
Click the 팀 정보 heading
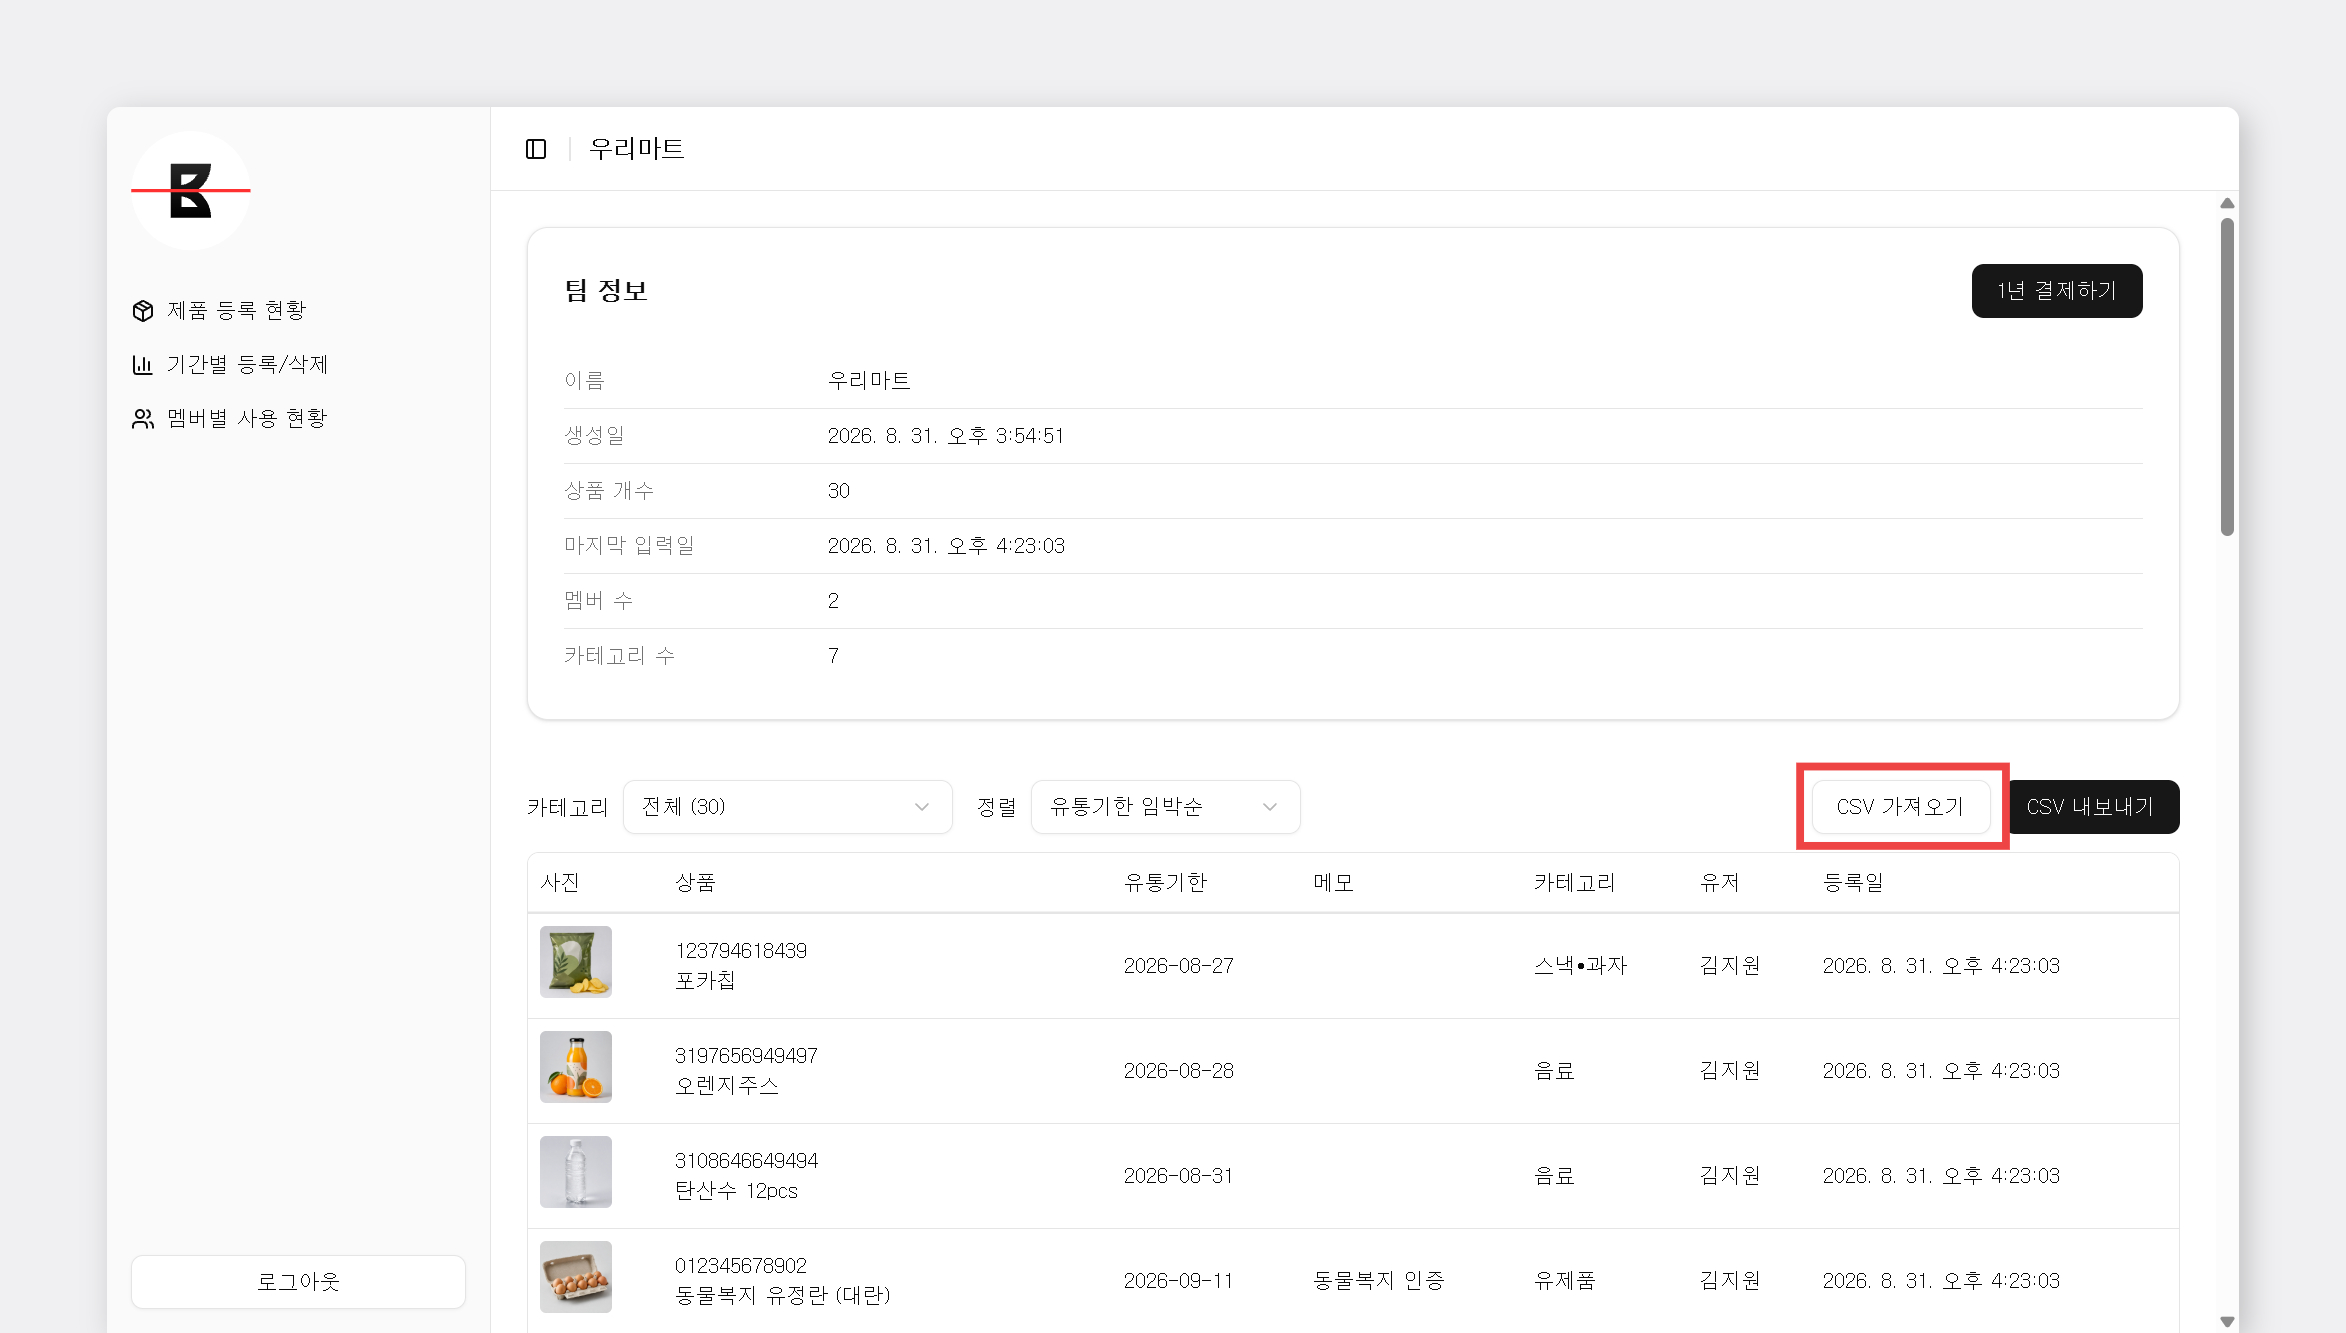pyautogui.click(x=606, y=291)
